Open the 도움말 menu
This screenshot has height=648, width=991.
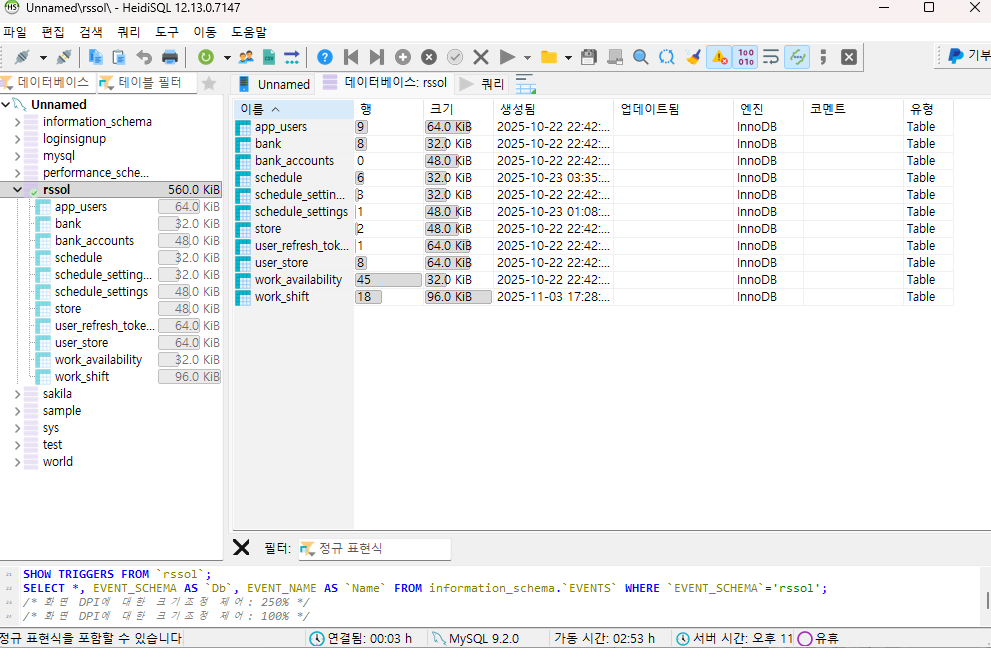(x=249, y=32)
